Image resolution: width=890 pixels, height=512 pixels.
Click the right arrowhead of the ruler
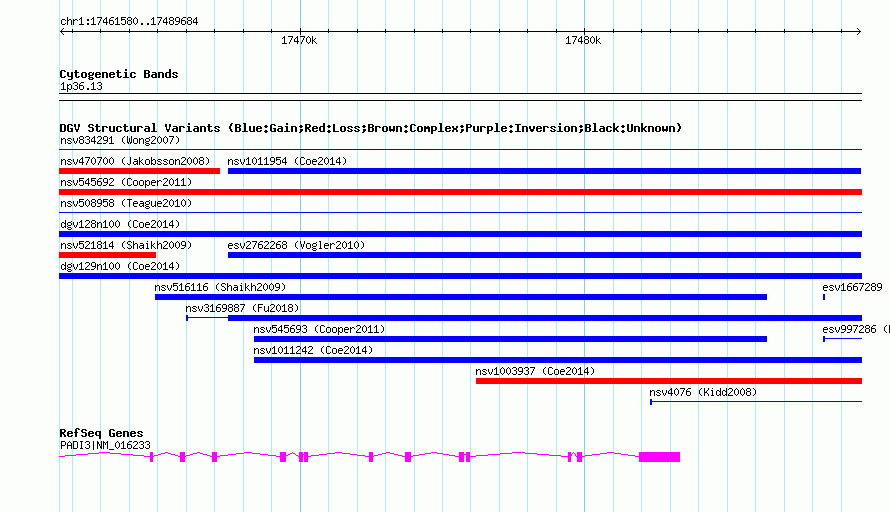(858, 32)
